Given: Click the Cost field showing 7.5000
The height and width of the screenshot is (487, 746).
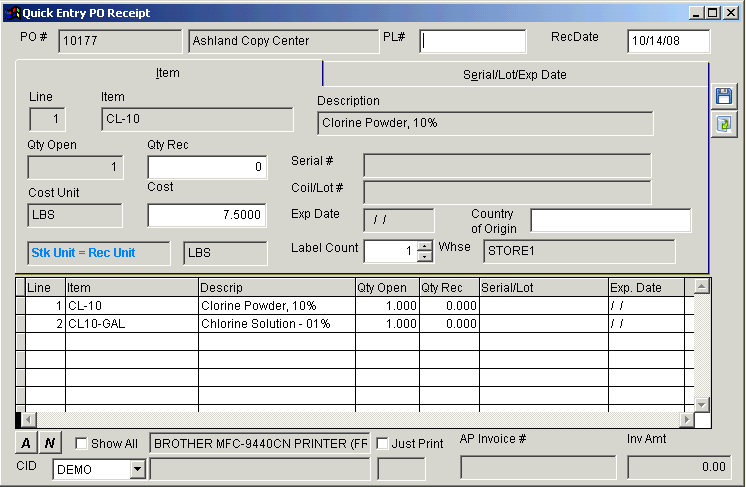Looking at the screenshot, I should click(207, 215).
